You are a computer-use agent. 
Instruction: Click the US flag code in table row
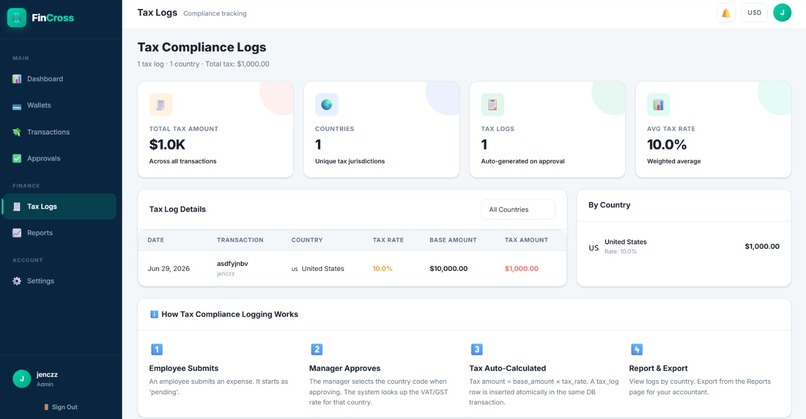(x=295, y=269)
